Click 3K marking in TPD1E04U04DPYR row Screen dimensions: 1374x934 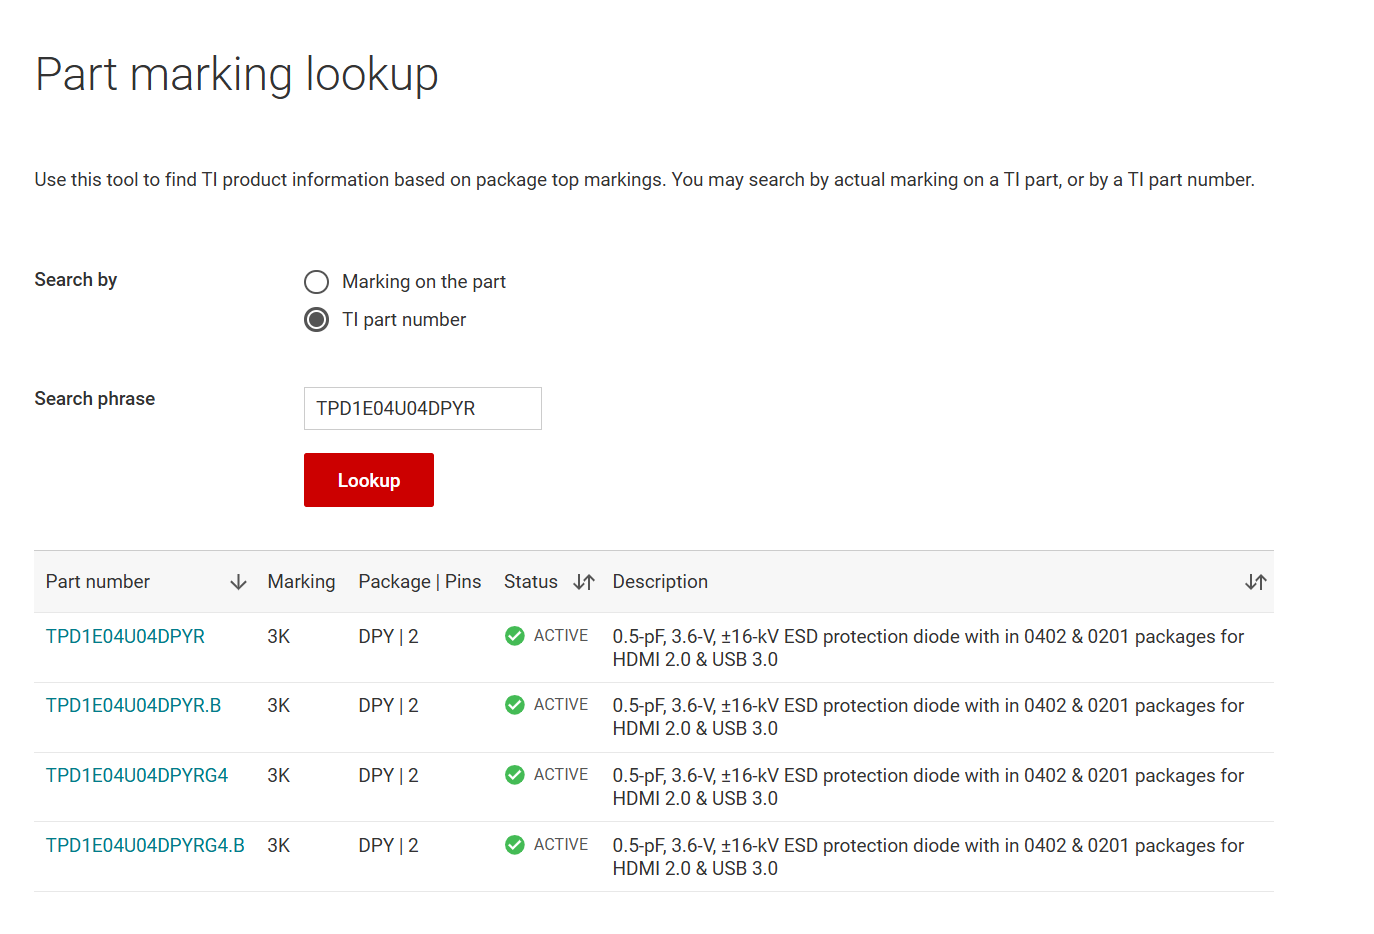click(279, 637)
